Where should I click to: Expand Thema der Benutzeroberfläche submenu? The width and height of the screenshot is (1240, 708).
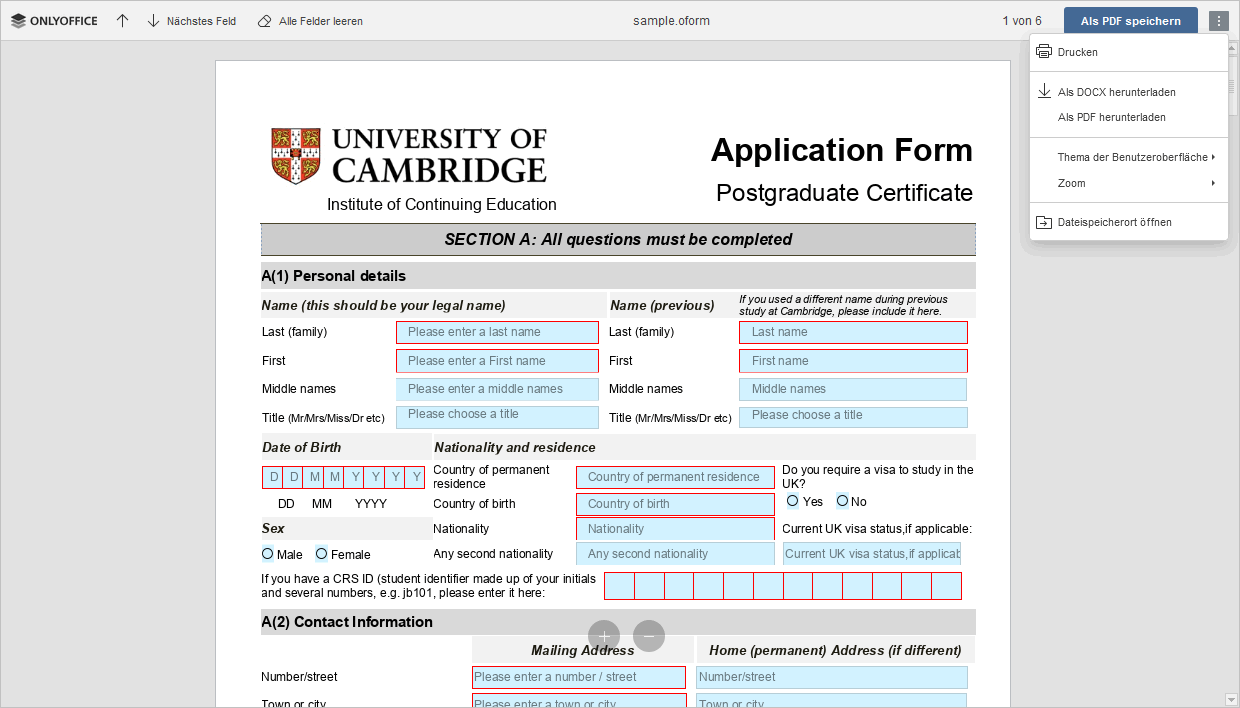[1128, 157]
